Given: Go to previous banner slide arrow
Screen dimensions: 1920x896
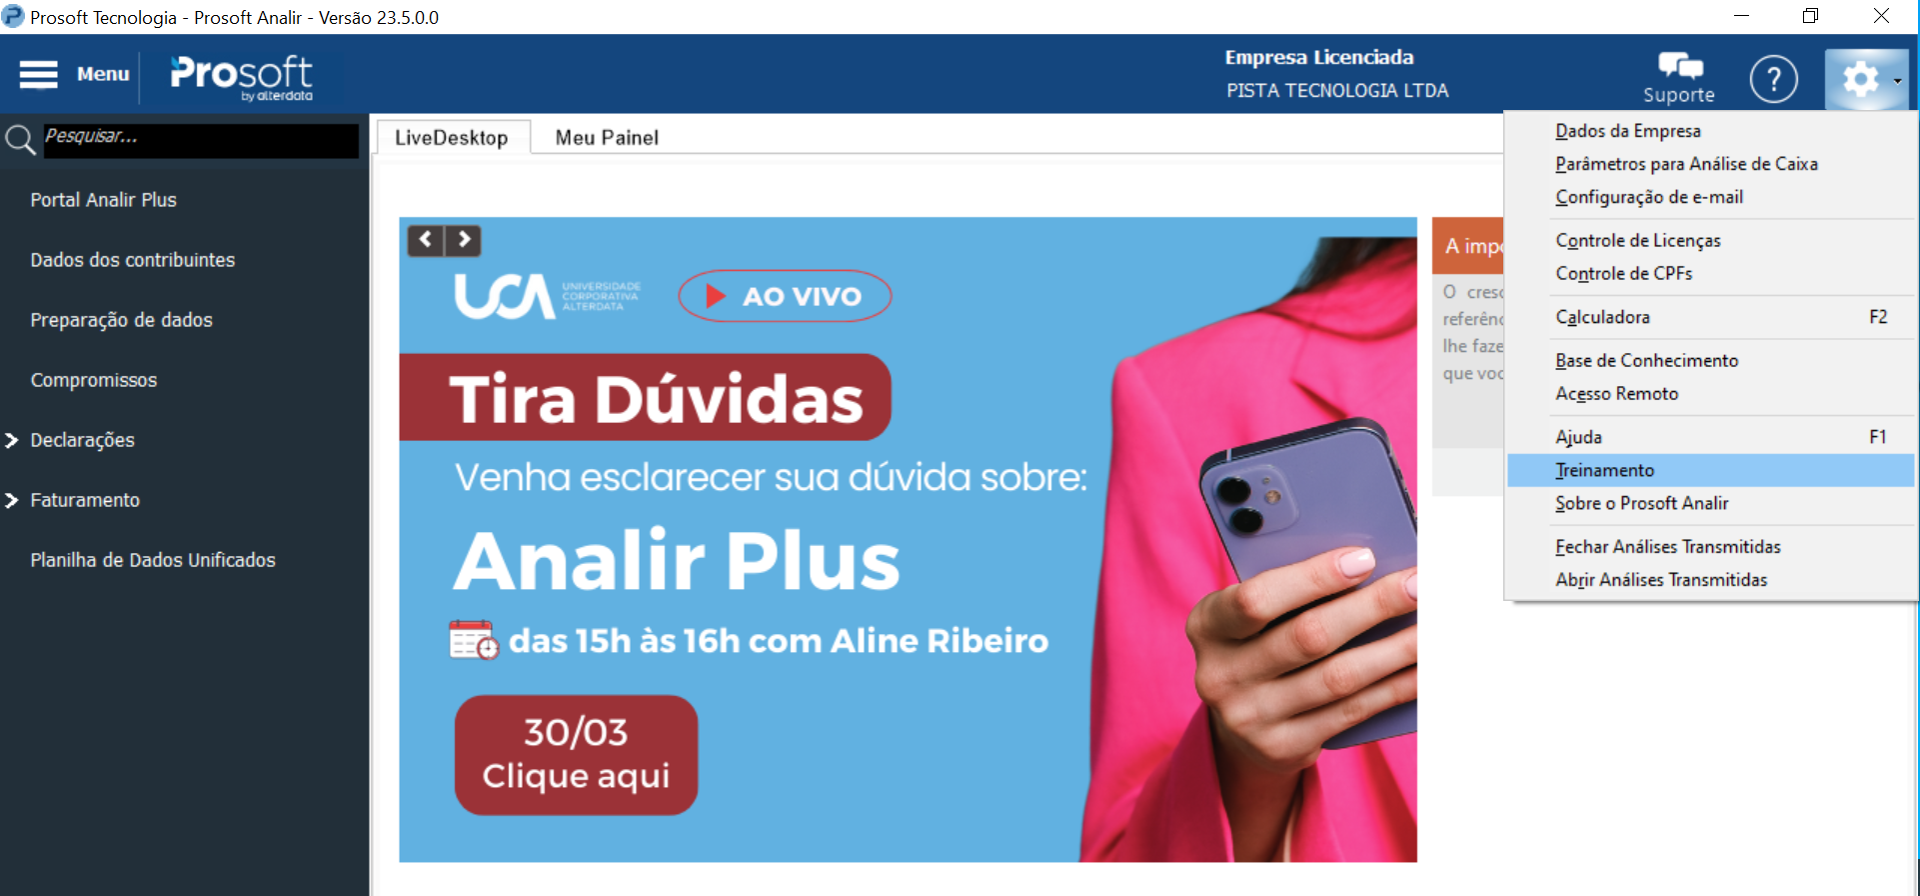Looking at the screenshot, I should click(426, 240).
